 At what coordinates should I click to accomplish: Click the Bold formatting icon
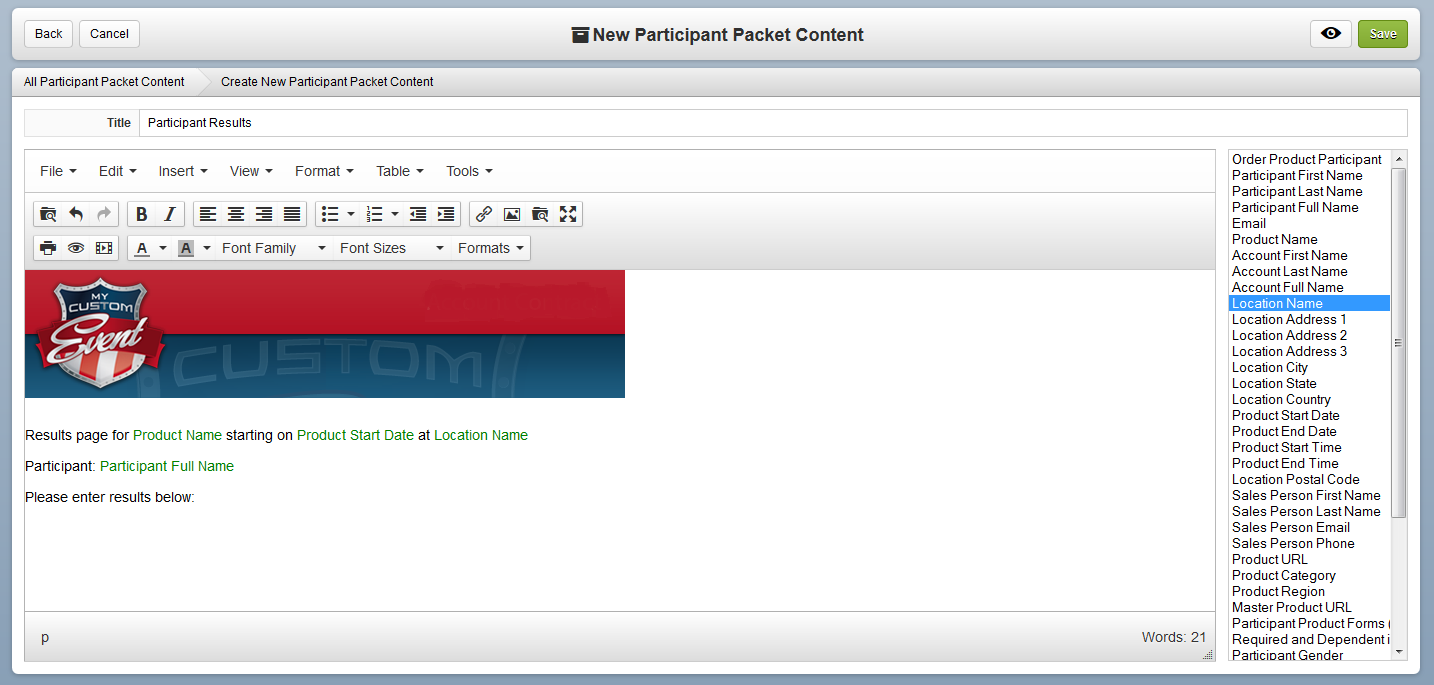142,214
